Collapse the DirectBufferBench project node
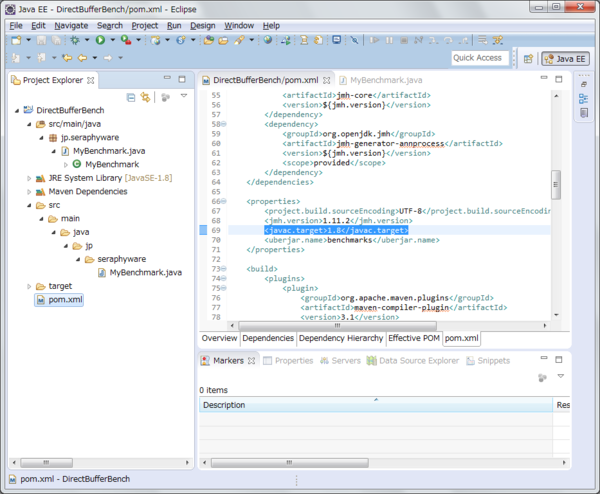The image size is (600, 494). coord(17,111)
